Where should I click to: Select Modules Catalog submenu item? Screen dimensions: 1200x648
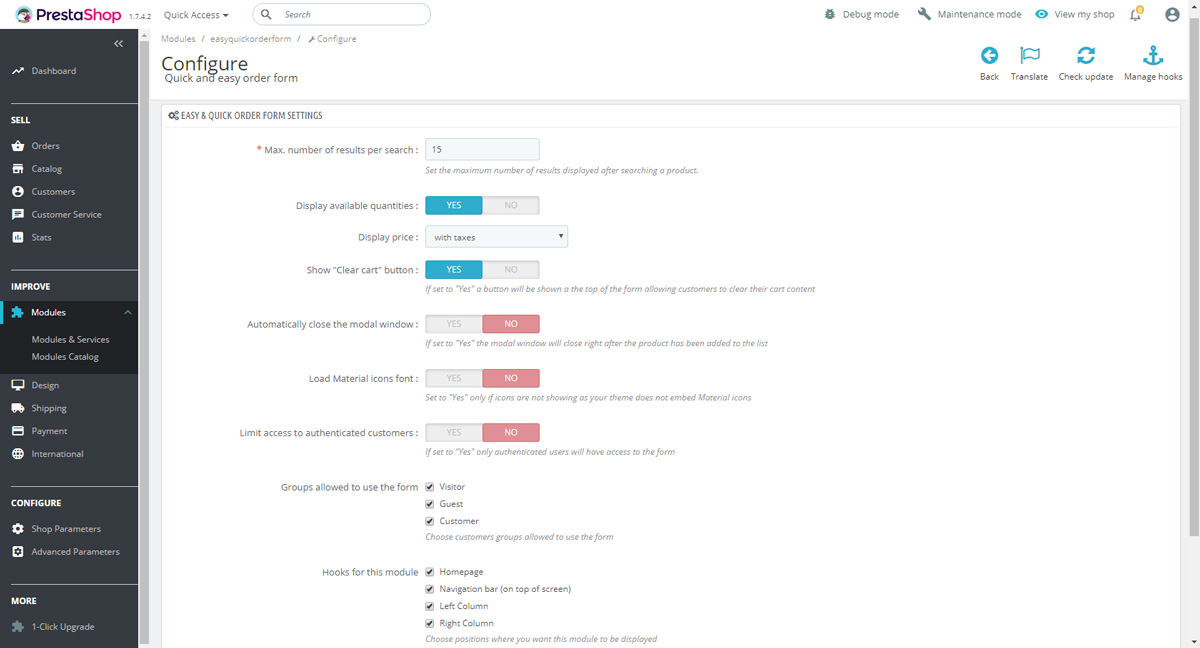[x=65, y=357]
